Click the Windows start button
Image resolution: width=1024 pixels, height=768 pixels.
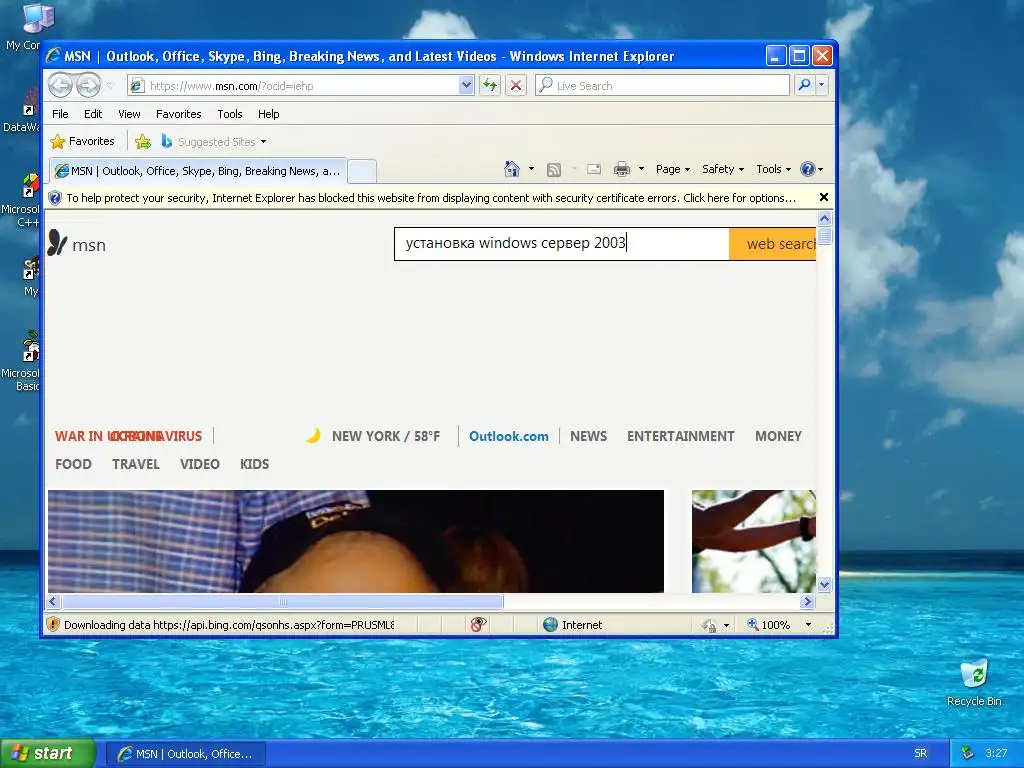point(48,754)
